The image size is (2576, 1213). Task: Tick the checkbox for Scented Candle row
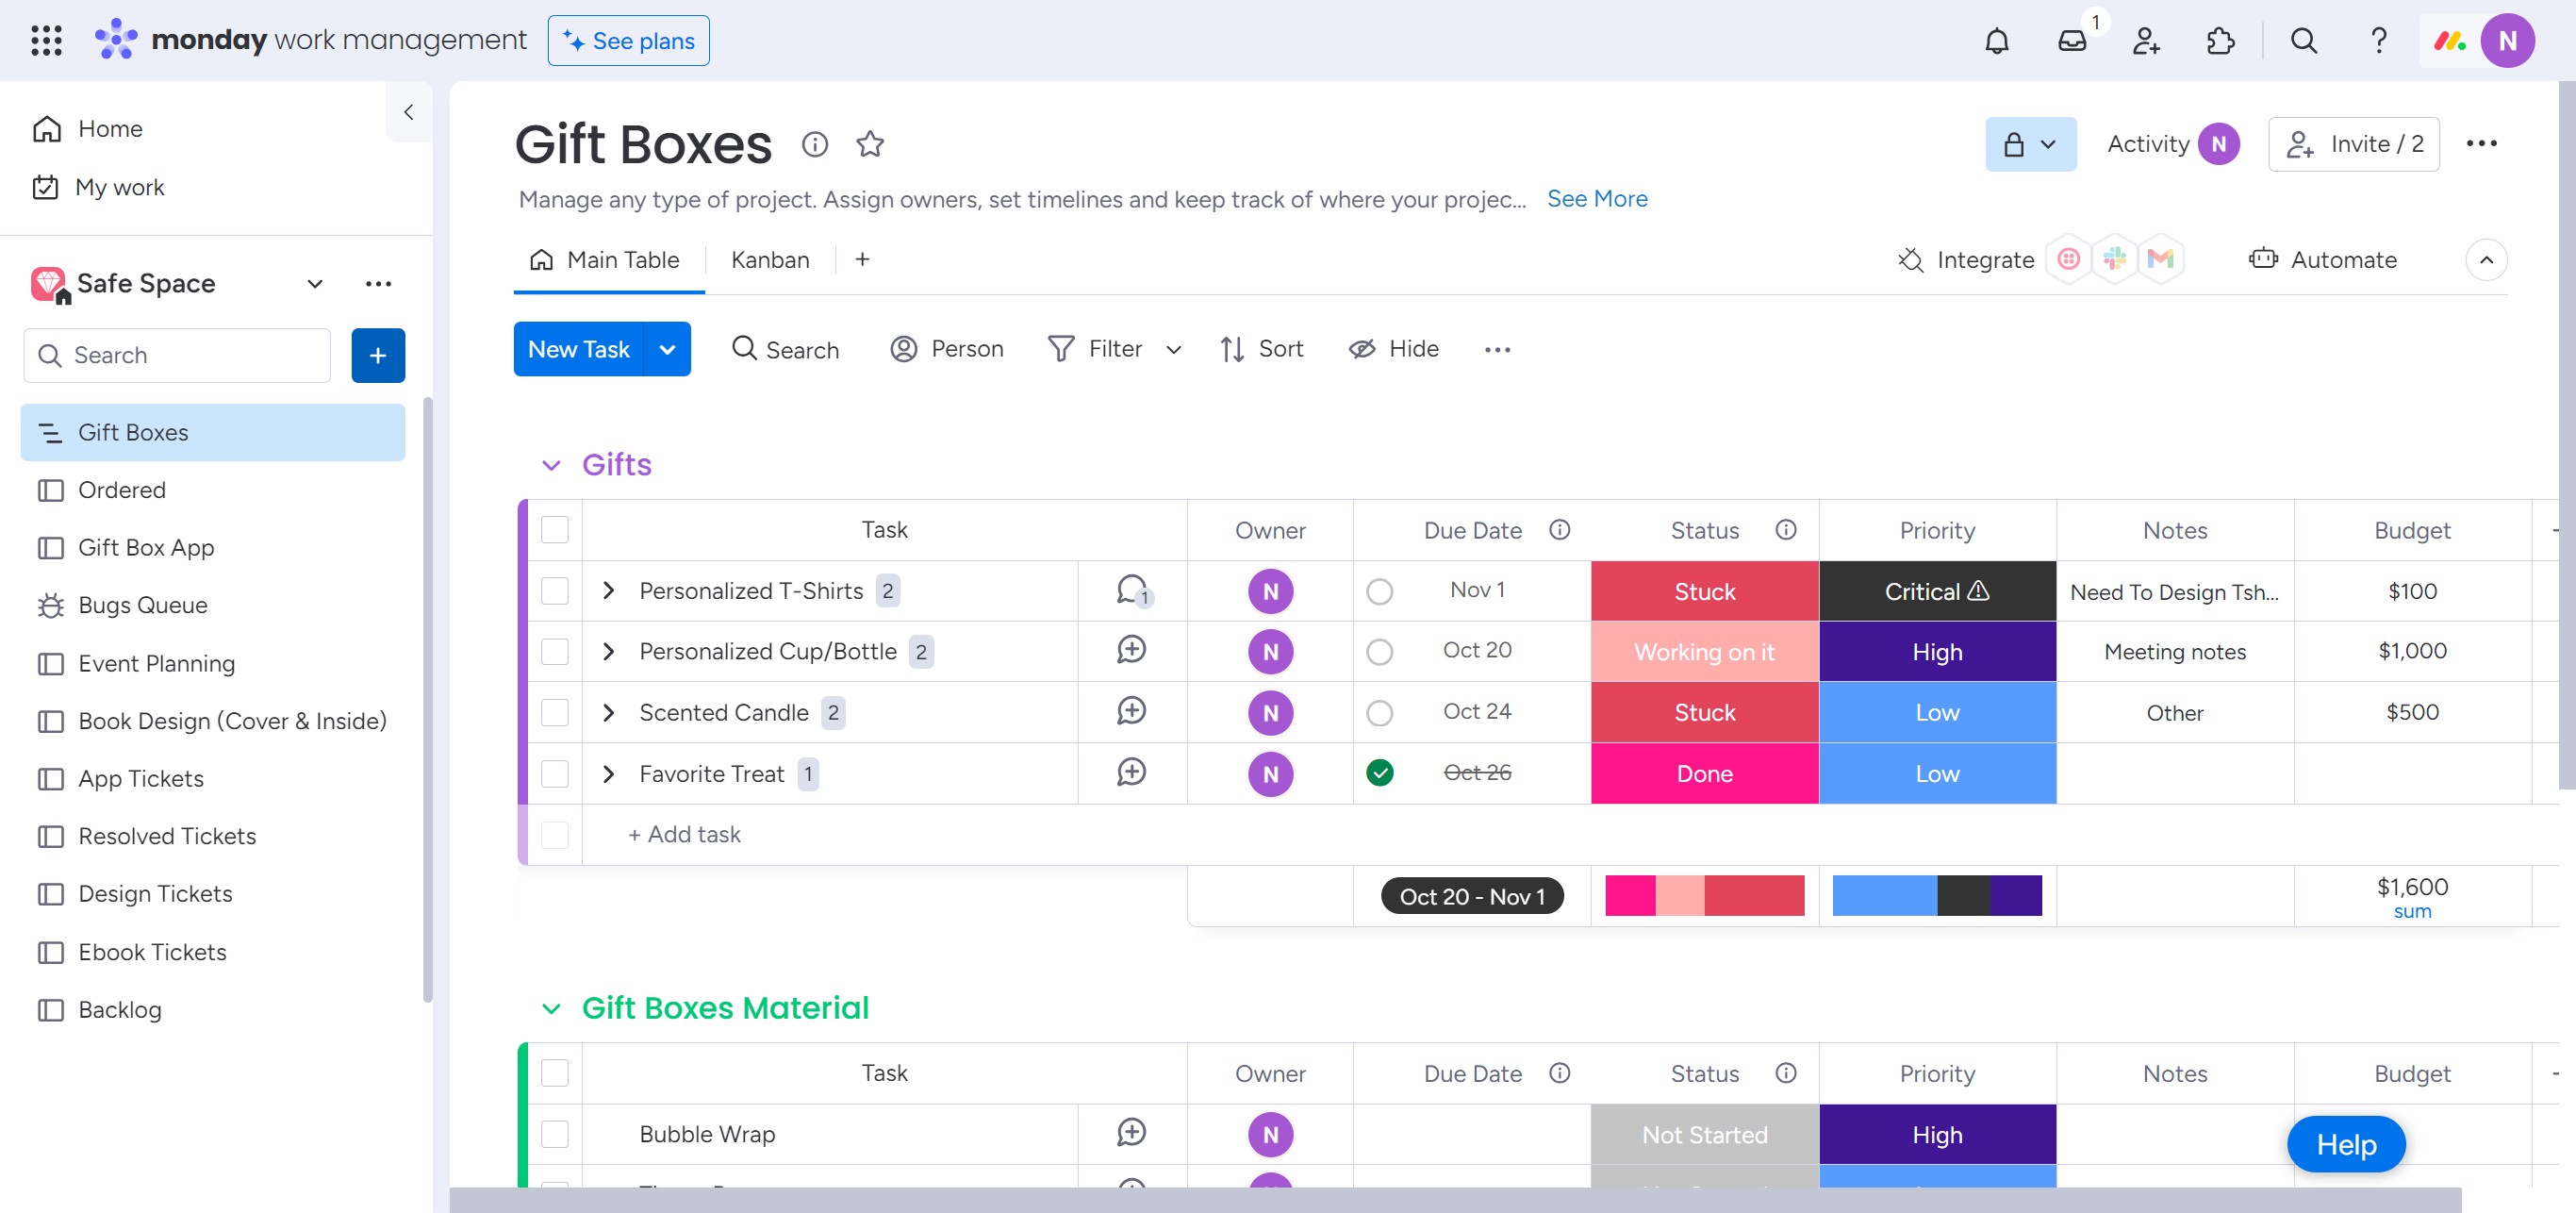coord(555,713)
